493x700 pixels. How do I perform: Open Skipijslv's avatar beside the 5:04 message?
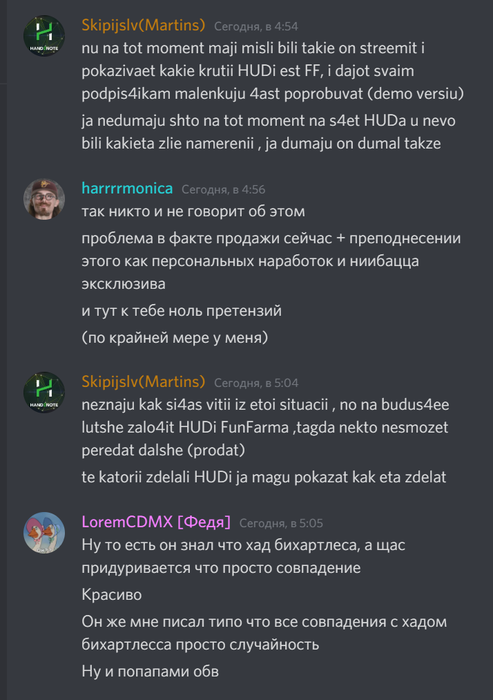tap(44, 392)
